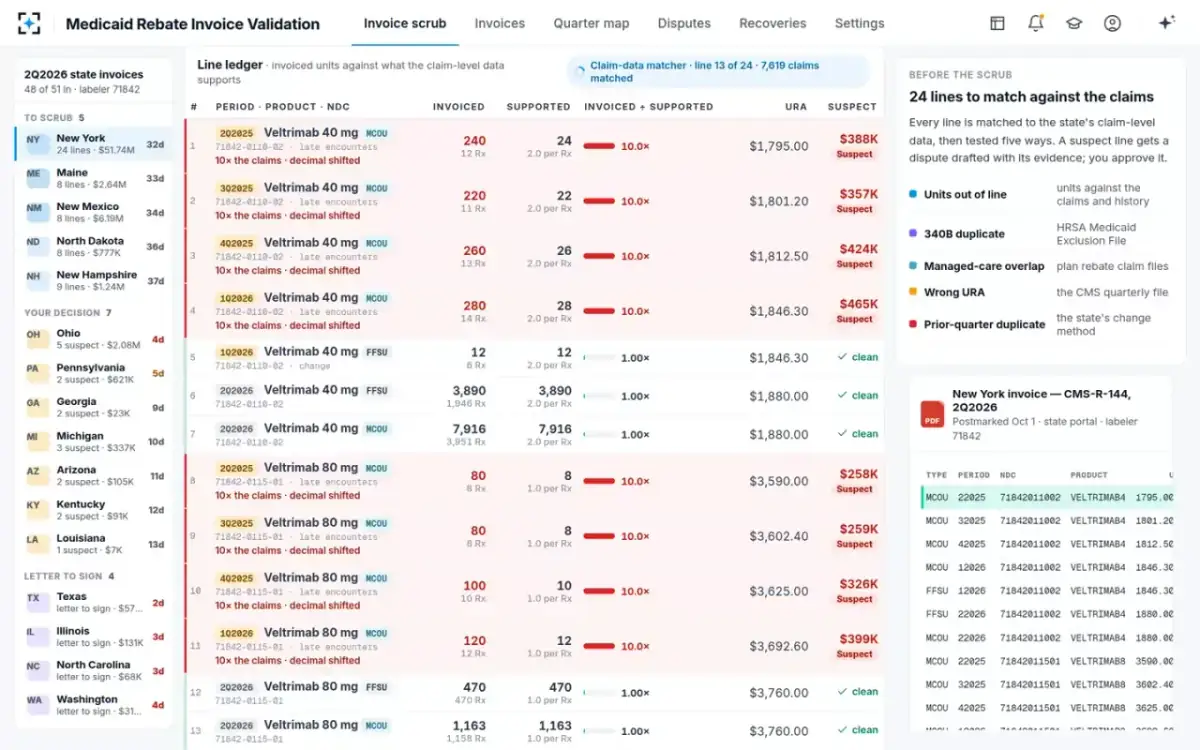
Task: Click the FFSU 12026 invoice row
Action: [x=1045, y=591]
